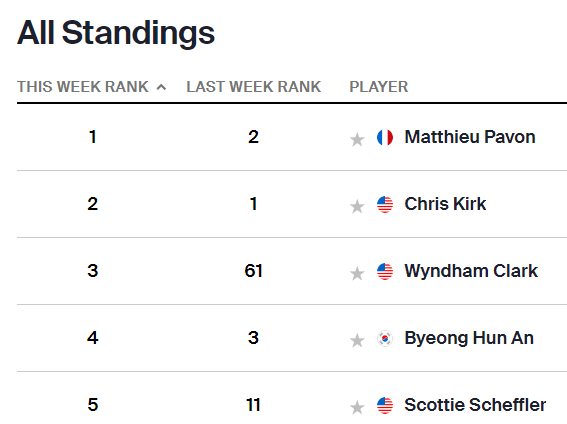Image resolution: width=567 pixels, height=424 pixels.
Task: View Wyndham Clark's profile link
Action: point(471,271)
